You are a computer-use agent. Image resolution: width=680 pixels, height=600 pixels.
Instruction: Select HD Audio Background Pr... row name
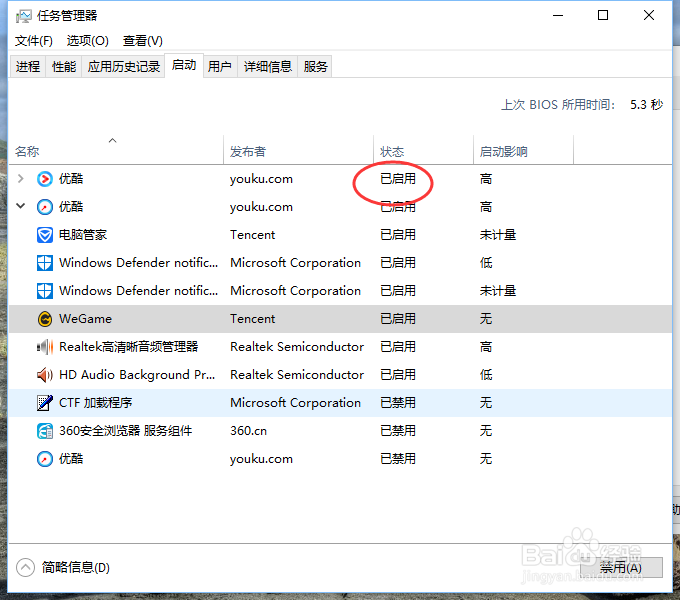pos(137,375)
